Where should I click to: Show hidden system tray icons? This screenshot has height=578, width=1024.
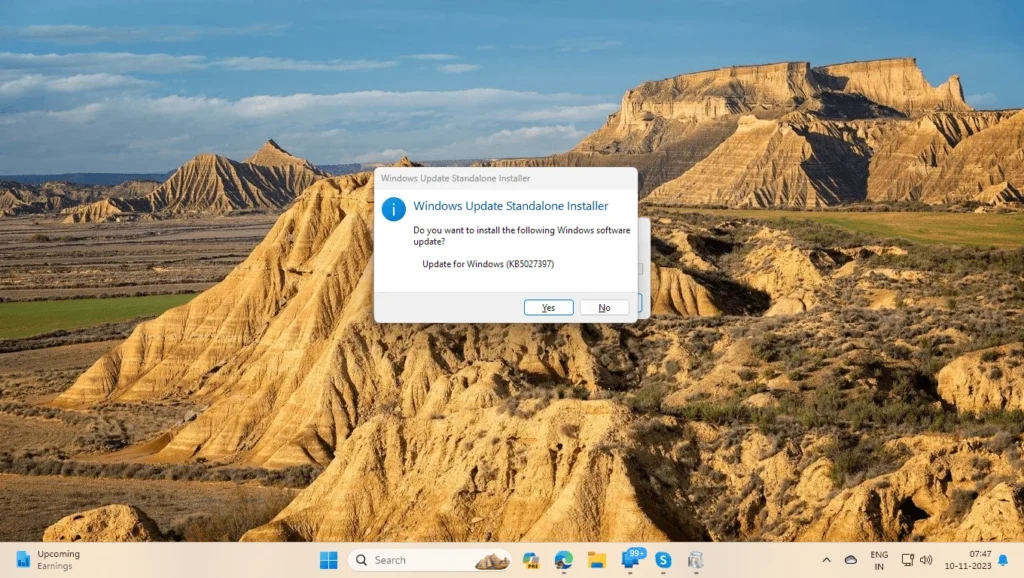[826, 560]
